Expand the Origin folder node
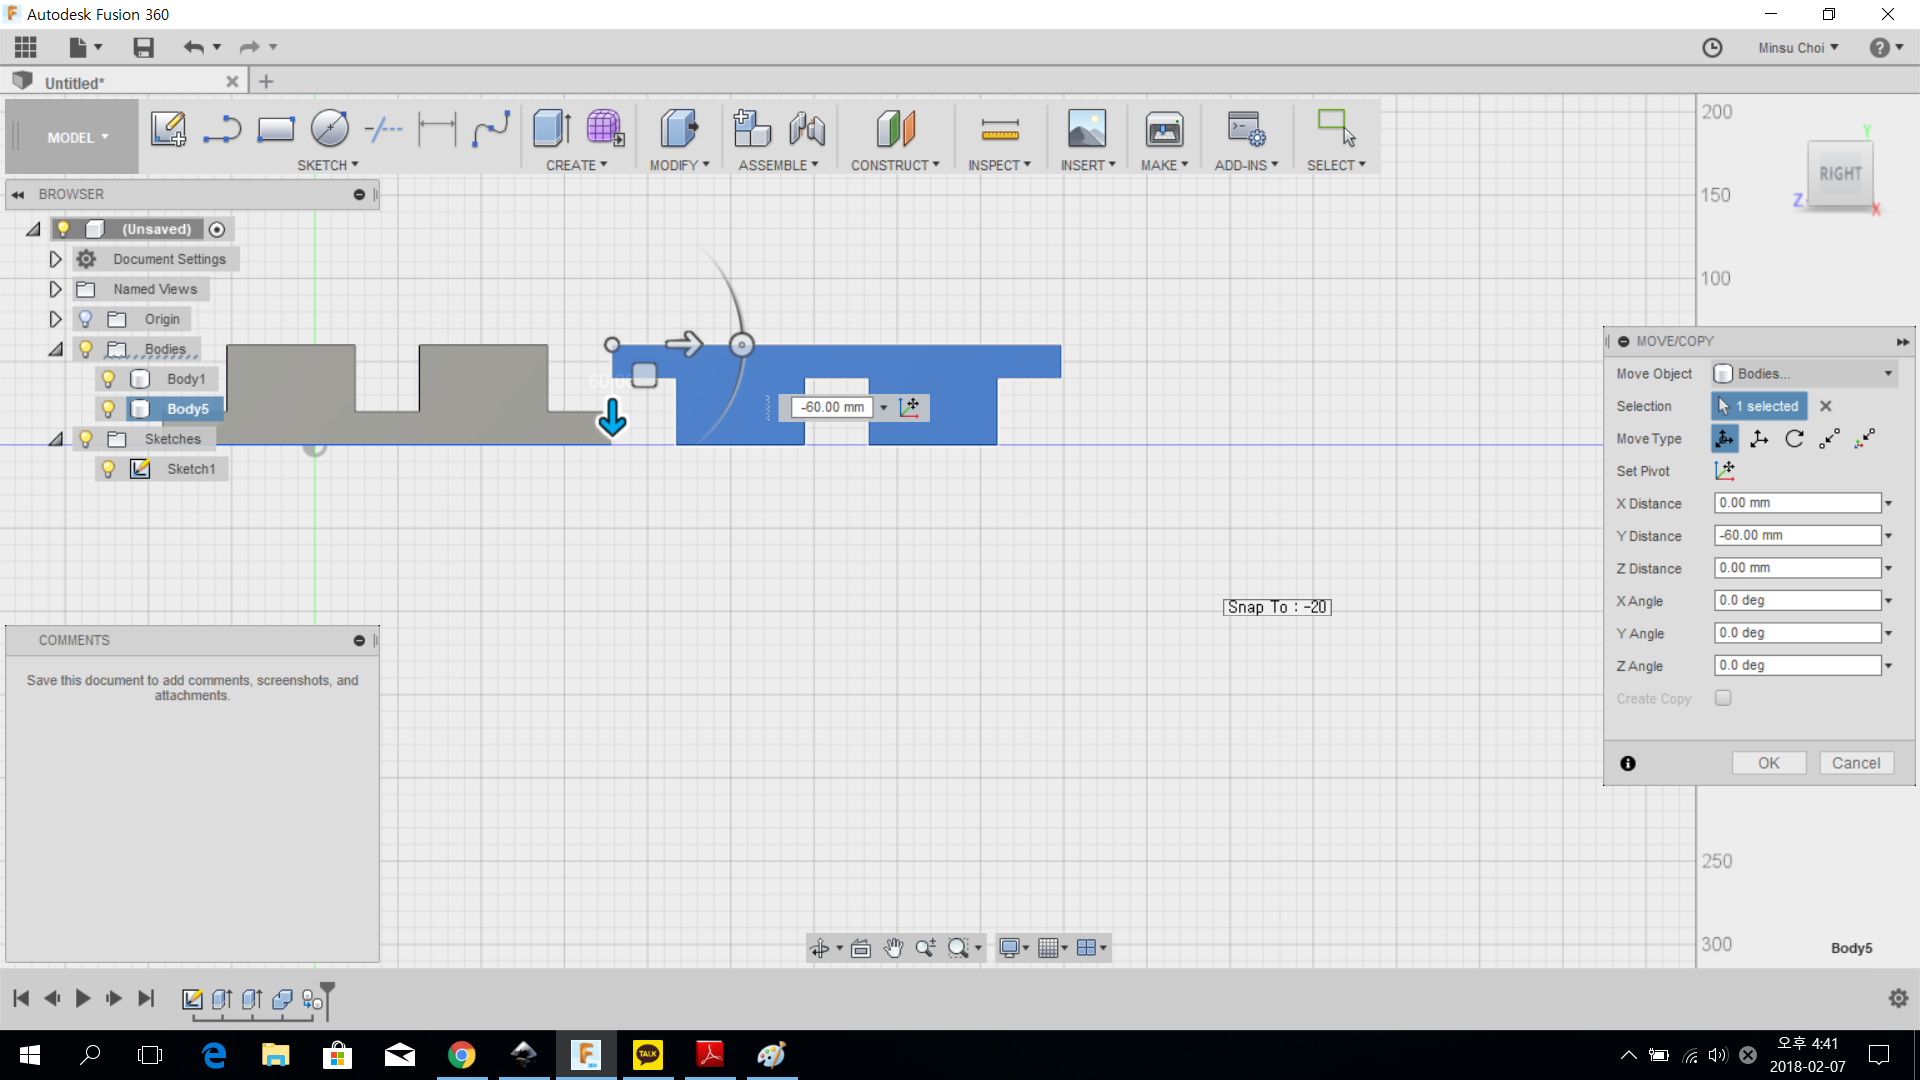This screenshot has height=1080, width=1920. pos(55,319)
